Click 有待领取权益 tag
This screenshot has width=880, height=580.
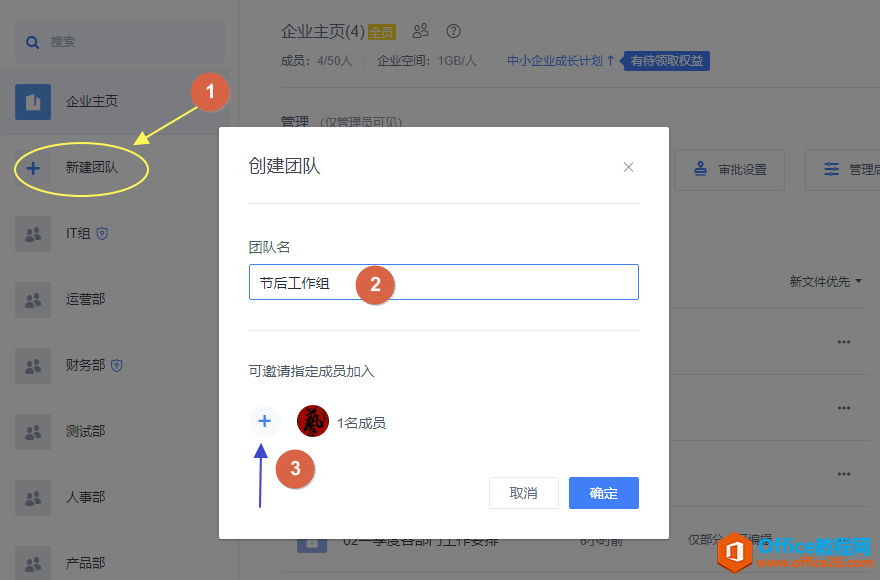[x=666, y=61]
